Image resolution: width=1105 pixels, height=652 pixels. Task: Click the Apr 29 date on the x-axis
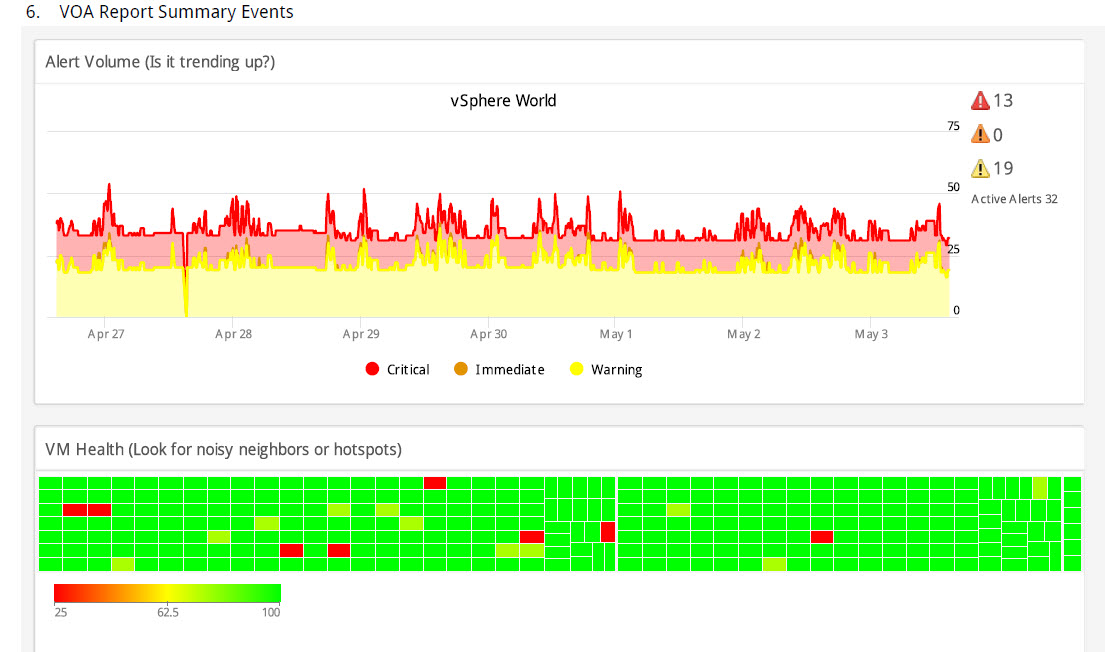click(x=361, y=335)
